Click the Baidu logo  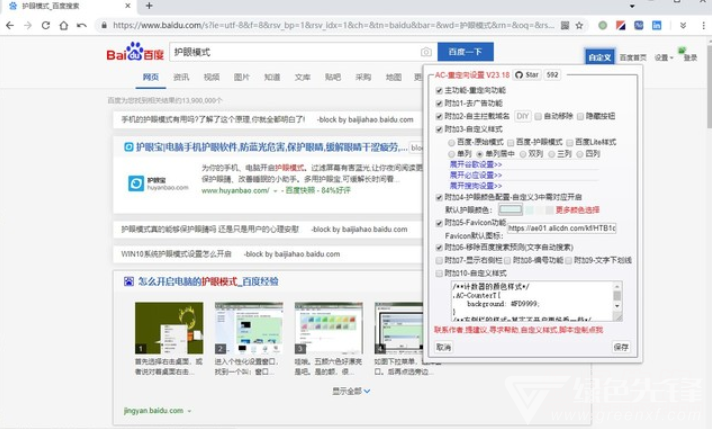point(135,51)
